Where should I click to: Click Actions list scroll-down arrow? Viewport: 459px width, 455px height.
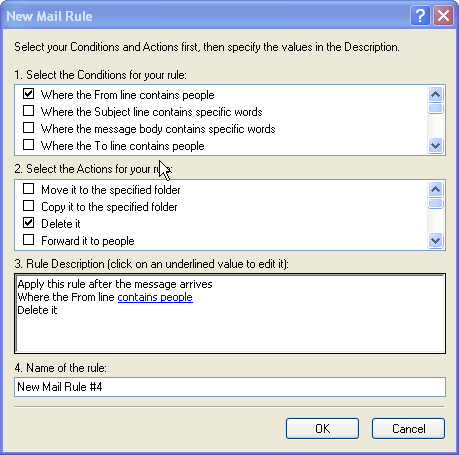tap(435, 240)
